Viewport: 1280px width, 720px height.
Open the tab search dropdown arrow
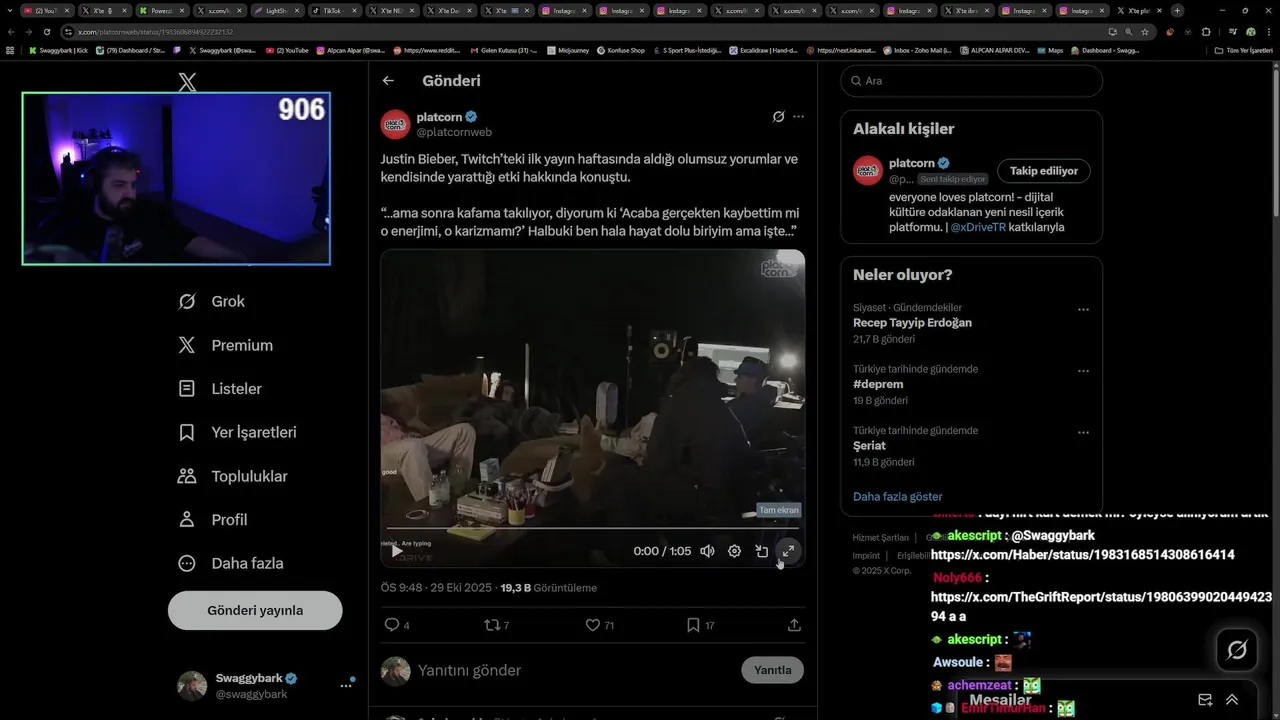[x=12, y=10]
